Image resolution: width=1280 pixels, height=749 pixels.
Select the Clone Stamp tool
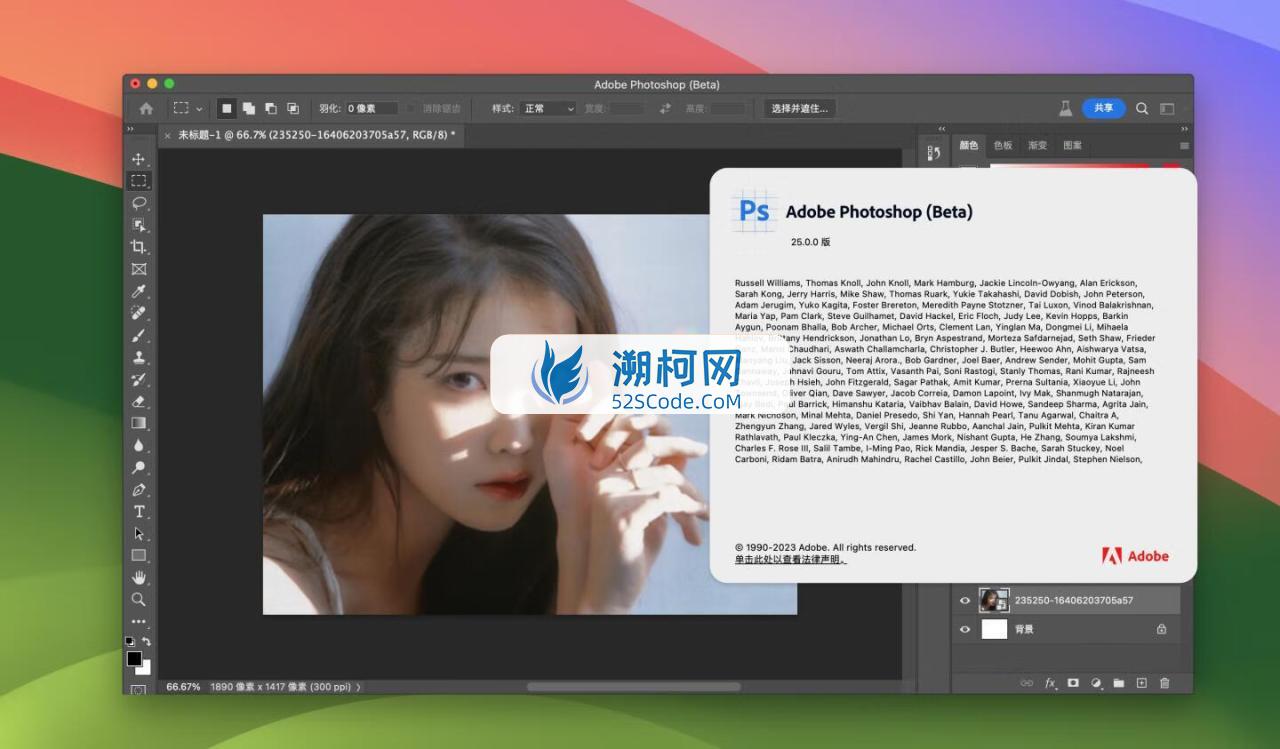(139, 357)
